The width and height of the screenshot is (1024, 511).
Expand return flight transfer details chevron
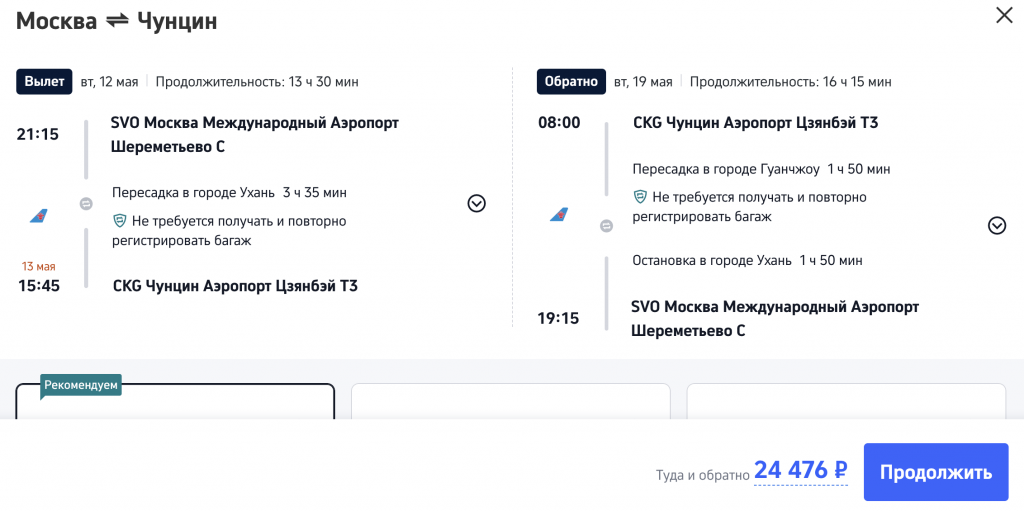coord(997,226)
